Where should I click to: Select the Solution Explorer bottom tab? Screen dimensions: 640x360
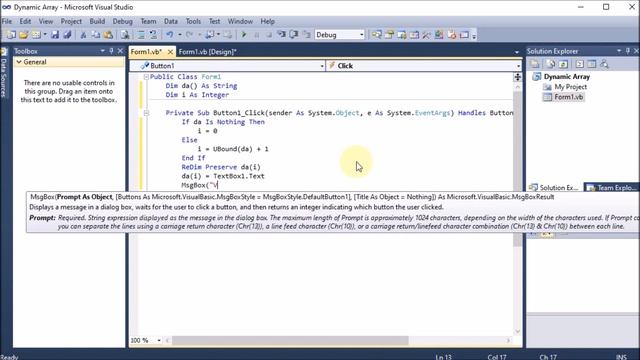pos(554,188)
